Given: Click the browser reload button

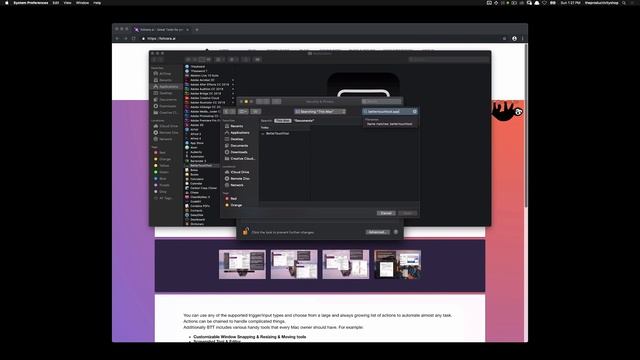Looking at the screenshot, I should 133,39.
